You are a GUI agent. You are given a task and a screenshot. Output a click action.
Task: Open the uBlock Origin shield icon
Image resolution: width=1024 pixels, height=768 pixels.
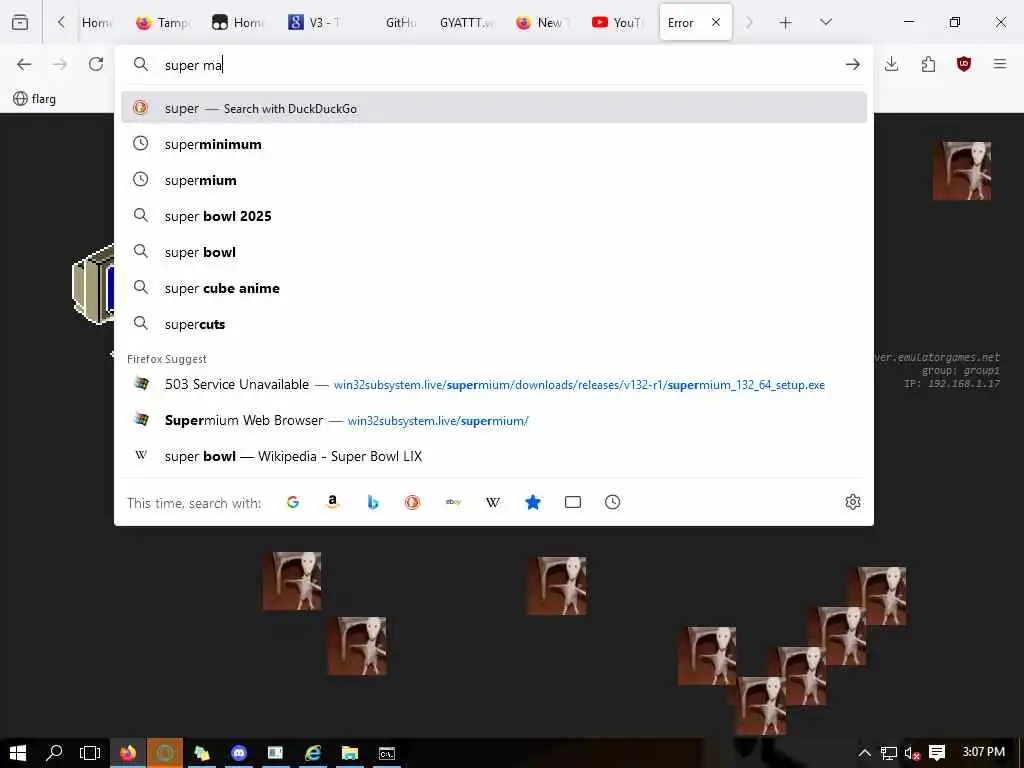pyautogui.click(x=964, y=64)
